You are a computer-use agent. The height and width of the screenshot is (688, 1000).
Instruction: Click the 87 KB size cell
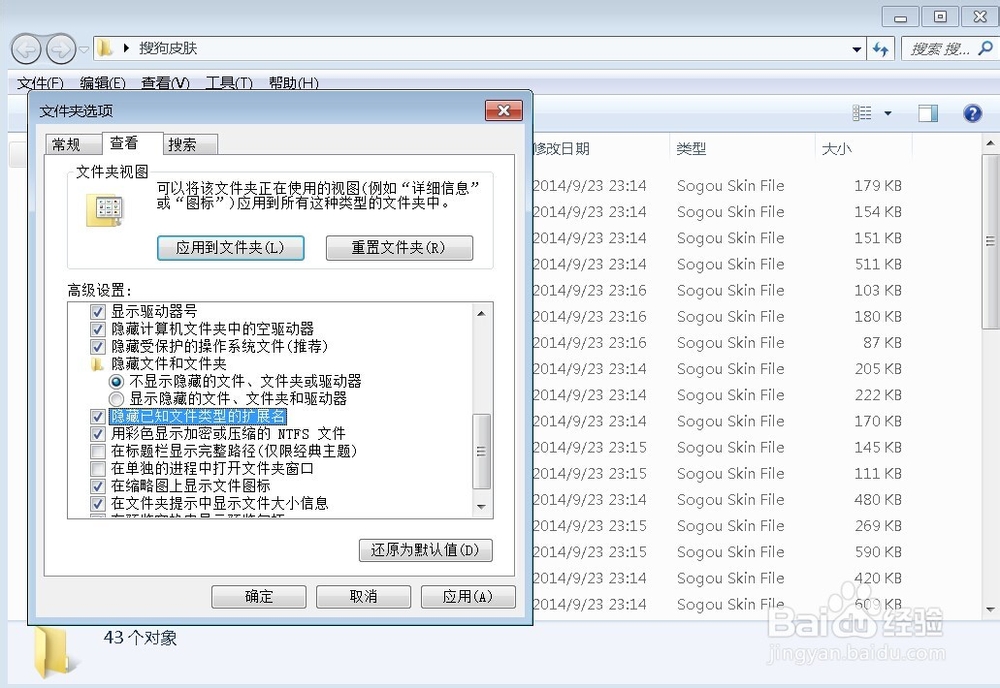(882, 342)
